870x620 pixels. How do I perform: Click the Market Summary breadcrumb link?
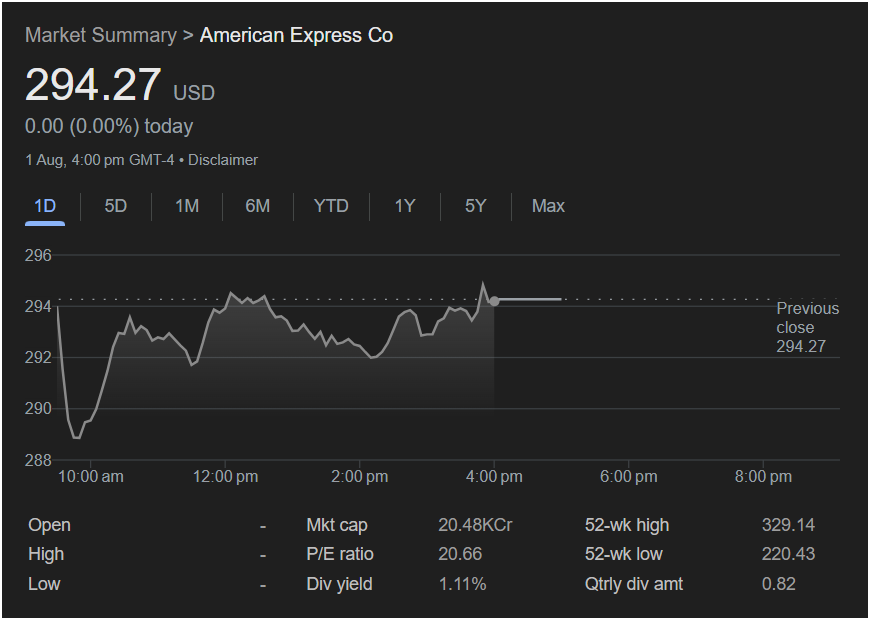point(100,36)
